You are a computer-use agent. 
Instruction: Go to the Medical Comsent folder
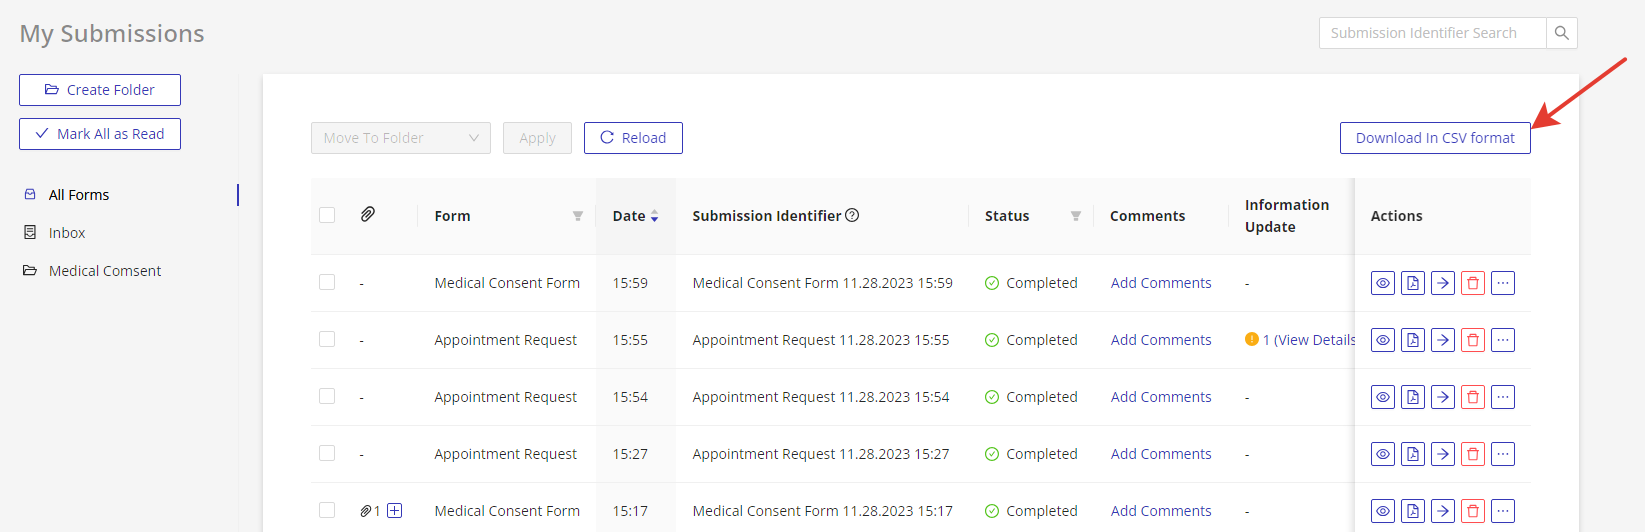click(x=104, y=271)
